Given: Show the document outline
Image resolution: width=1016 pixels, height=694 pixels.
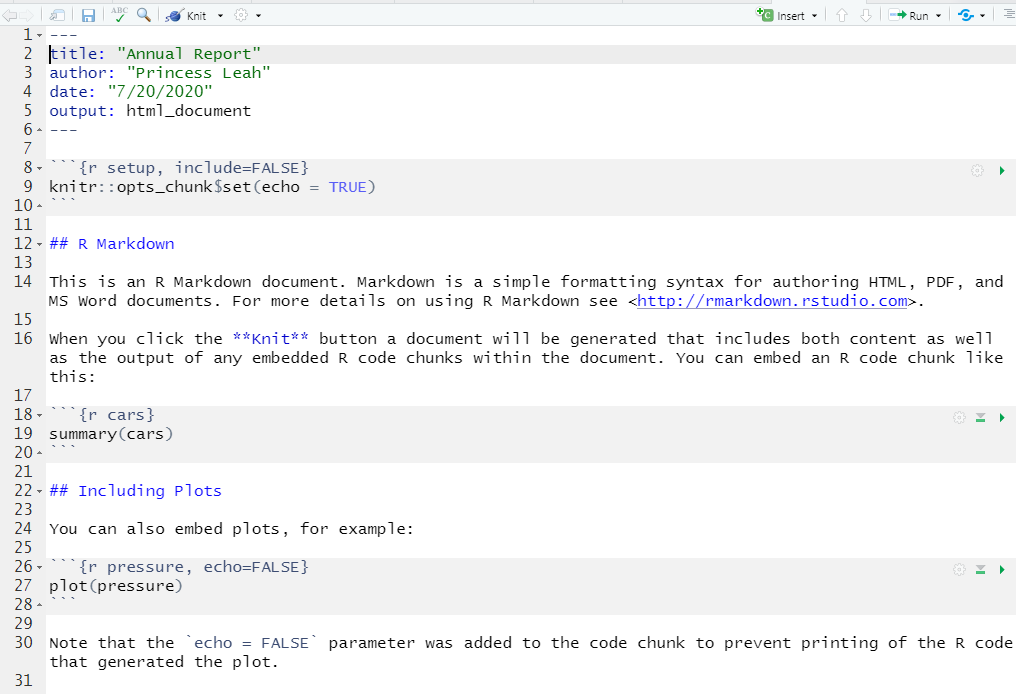Looking at the screenshot, I should tap(1007, 14).
